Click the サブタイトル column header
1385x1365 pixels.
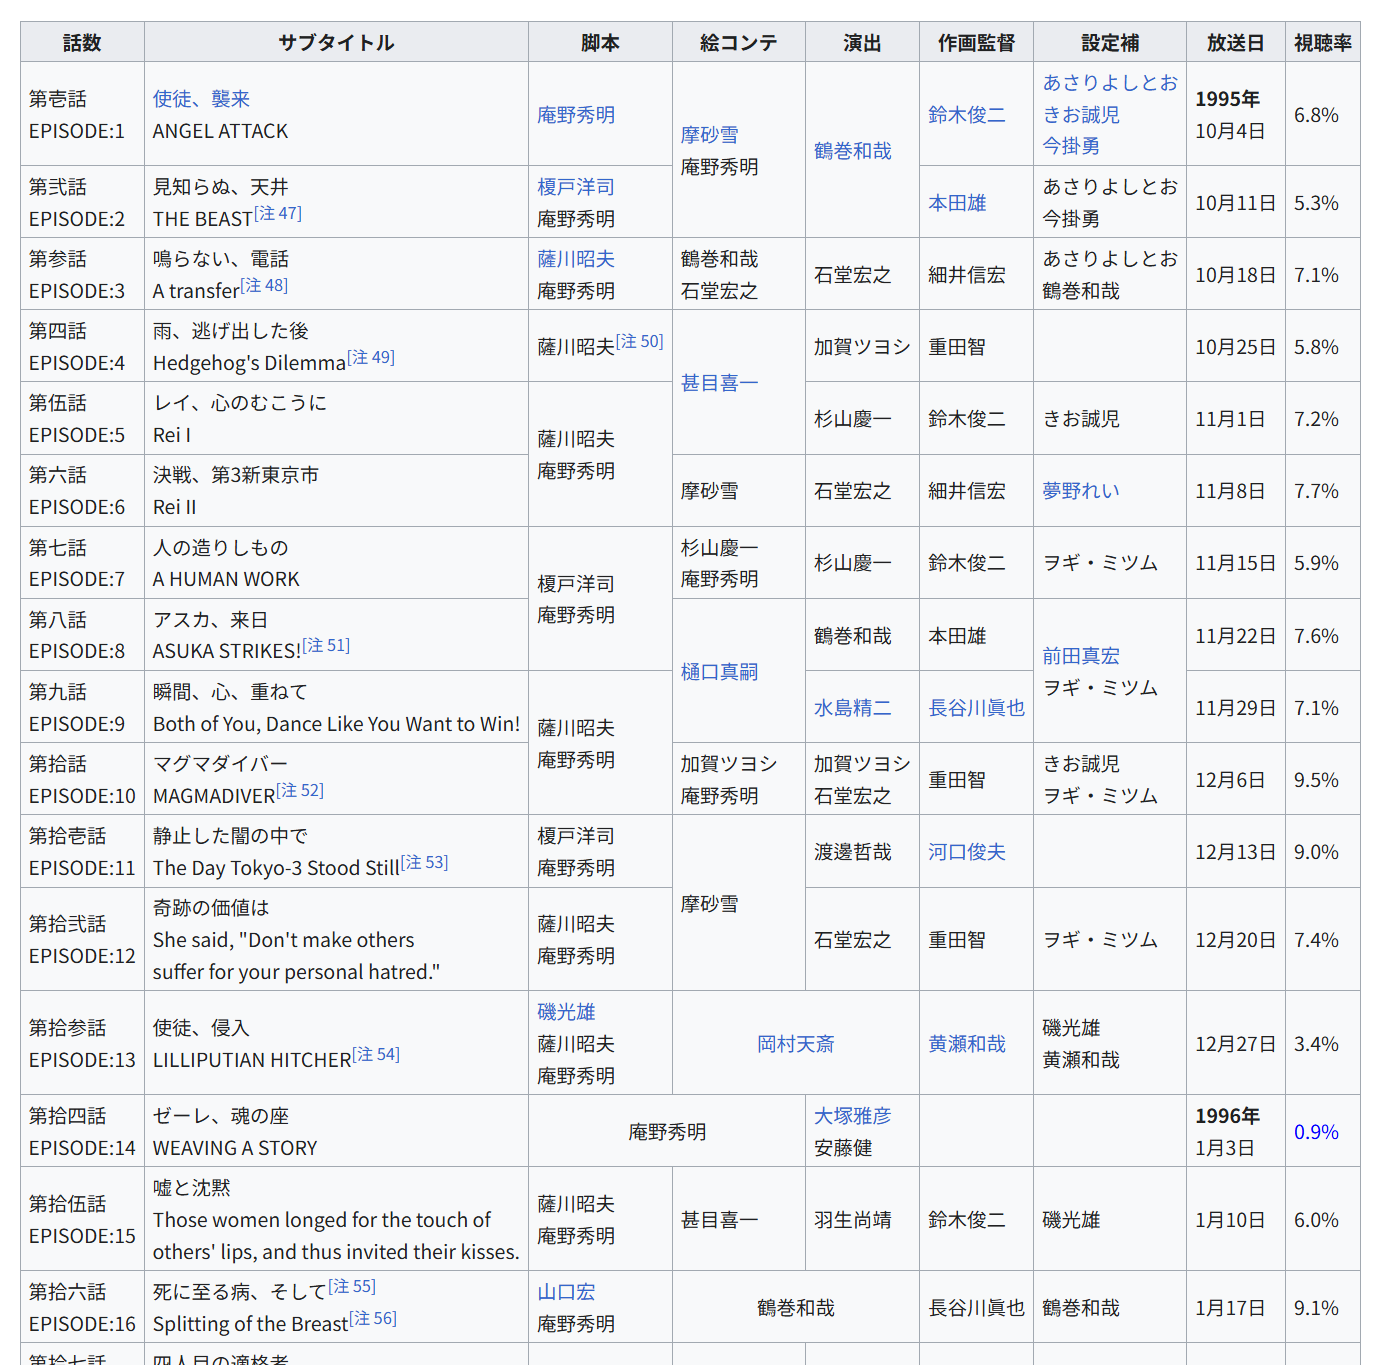click(x=336, y=43)
